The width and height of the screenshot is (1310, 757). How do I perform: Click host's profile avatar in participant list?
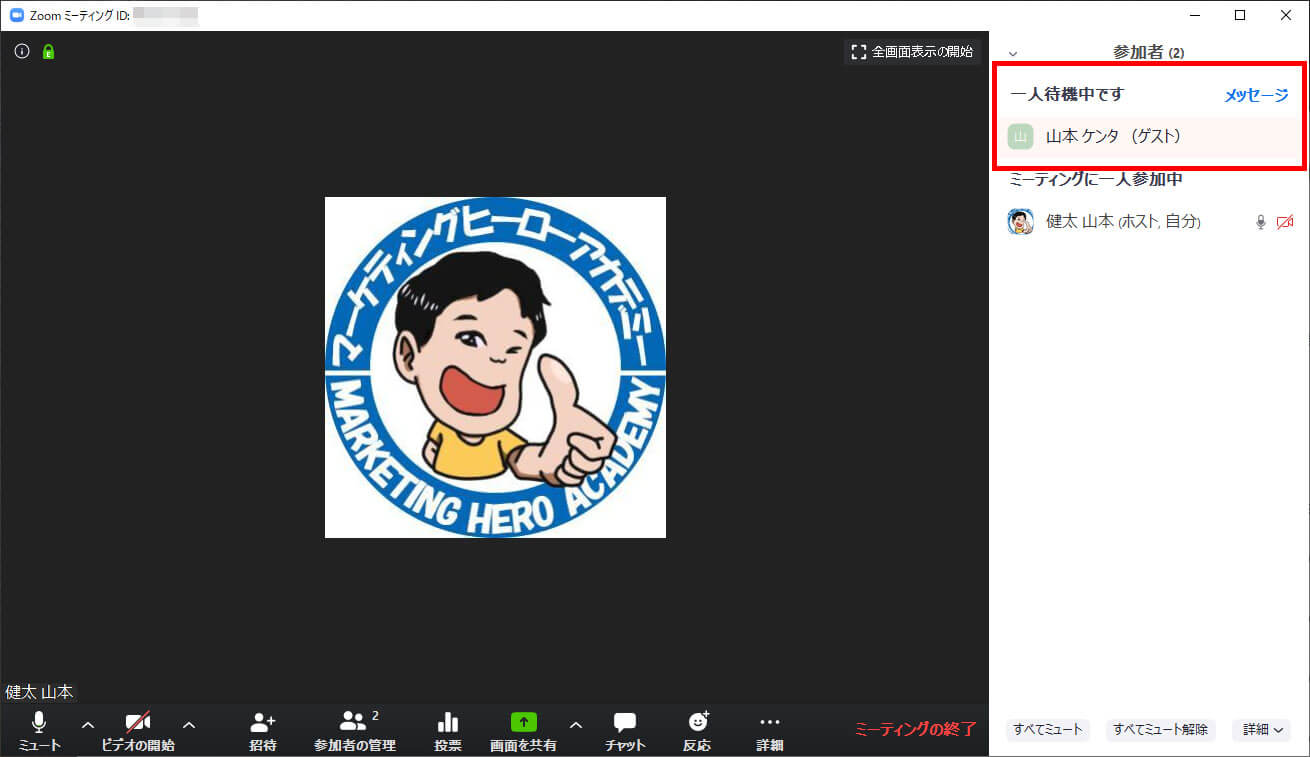(x=1020, y=222)
